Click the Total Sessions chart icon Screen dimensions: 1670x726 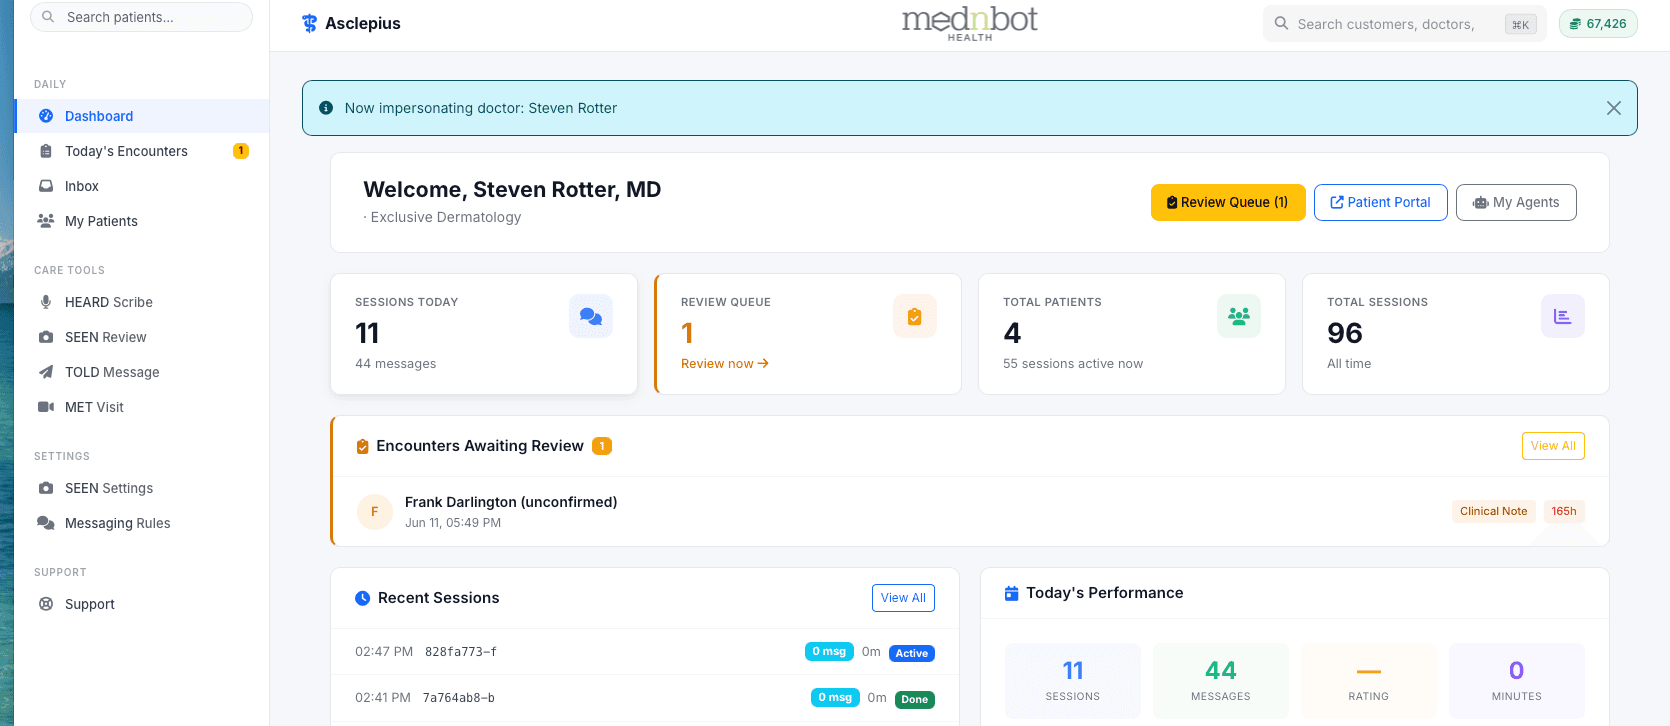coord(1563,316)
